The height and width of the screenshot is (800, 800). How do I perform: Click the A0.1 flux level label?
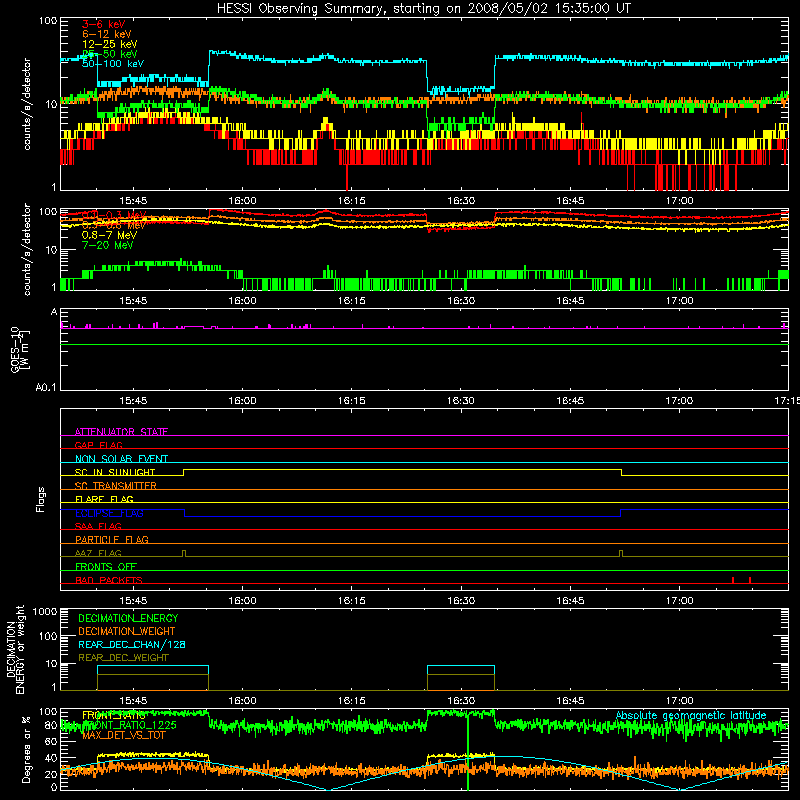coord(46,388)
